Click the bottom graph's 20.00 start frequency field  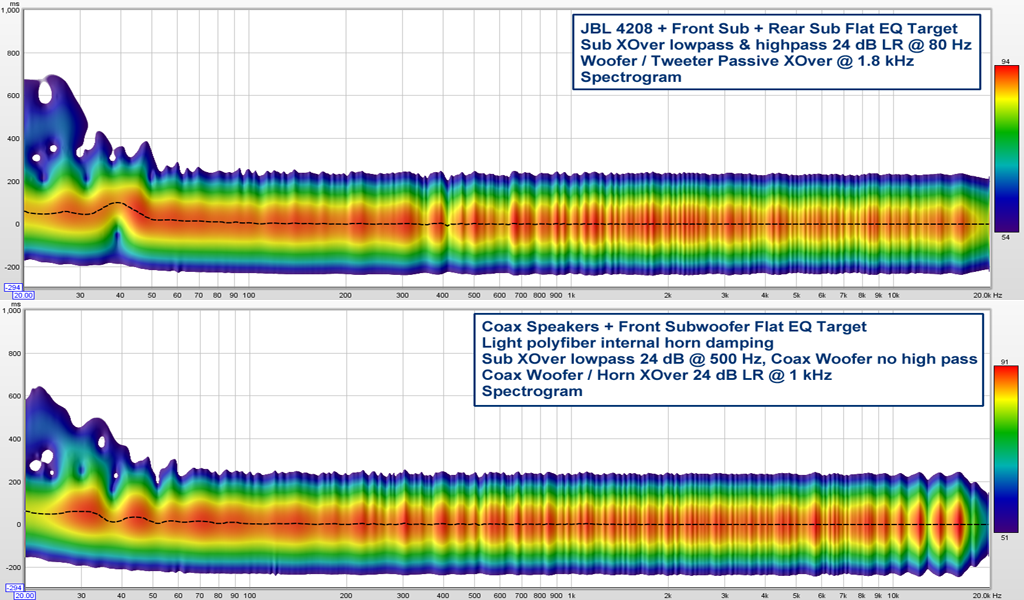[24, 596]
